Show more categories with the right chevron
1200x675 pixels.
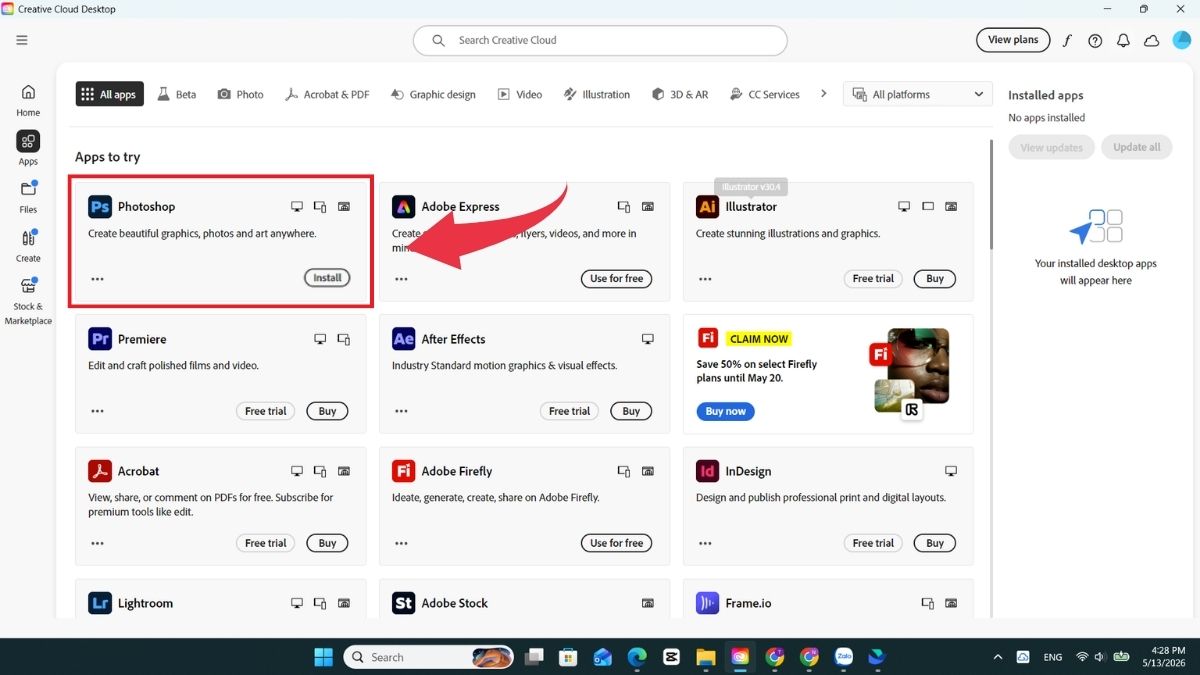pyautogui.click(x=824, y=94)
